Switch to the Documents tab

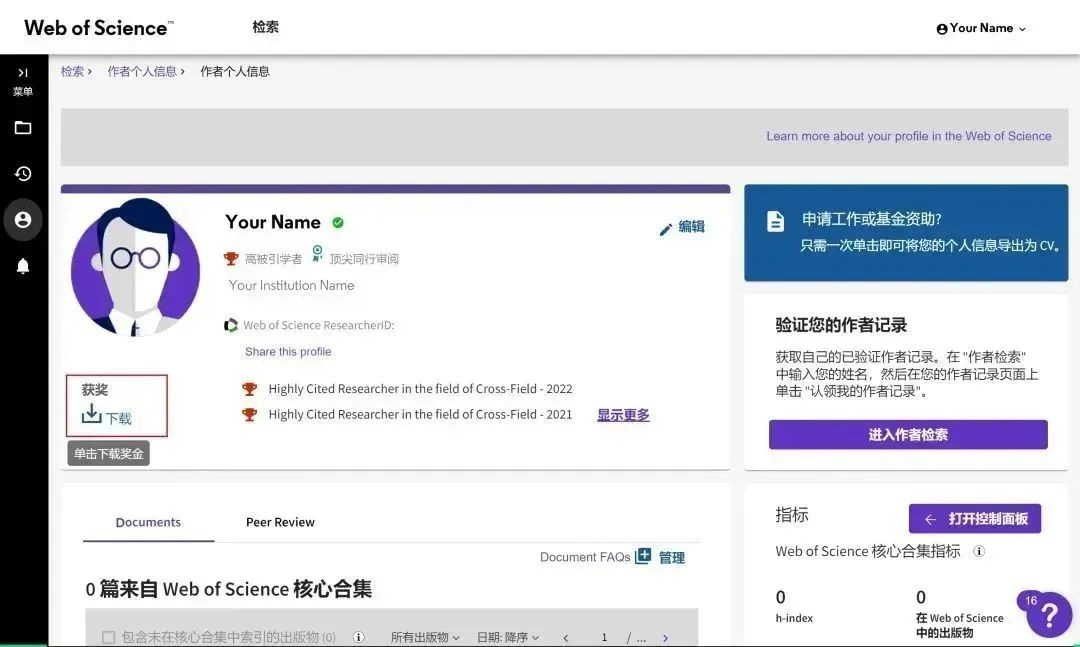point(148,522)
